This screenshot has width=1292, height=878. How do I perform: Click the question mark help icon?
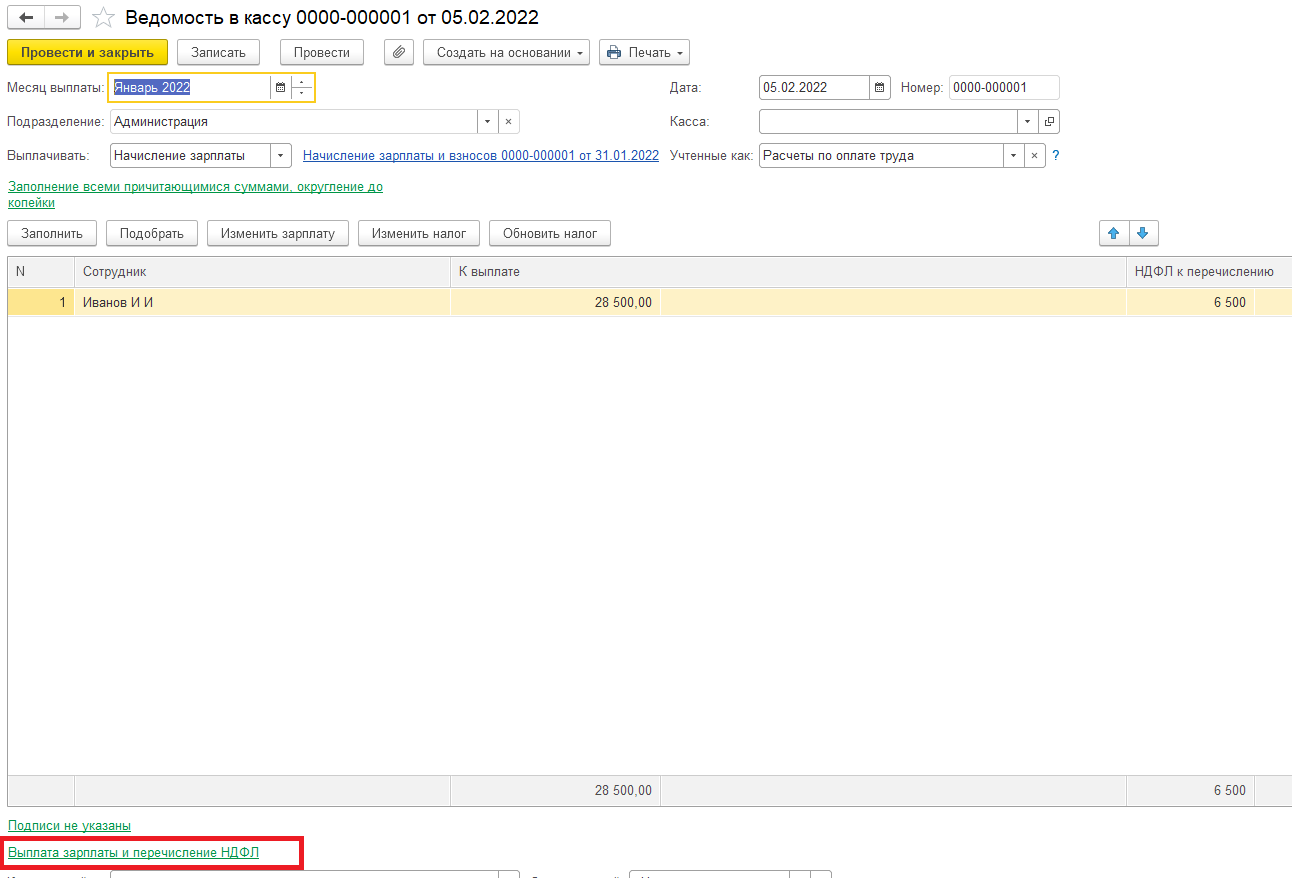(x=1055, y=155)
